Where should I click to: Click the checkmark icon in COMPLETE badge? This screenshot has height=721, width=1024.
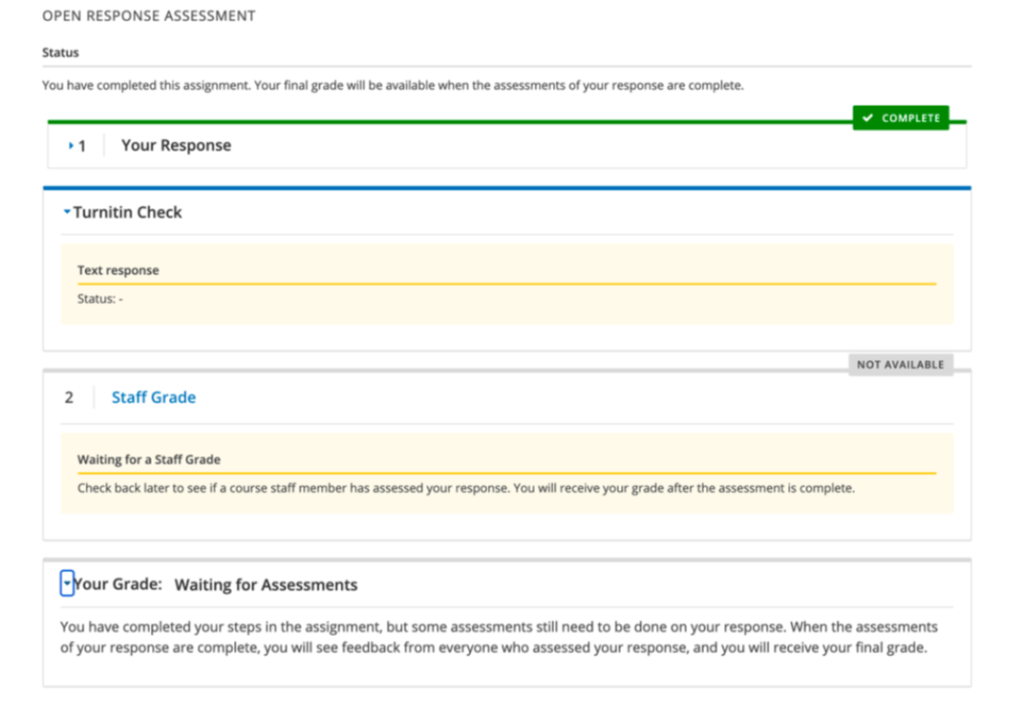(867, 118)
